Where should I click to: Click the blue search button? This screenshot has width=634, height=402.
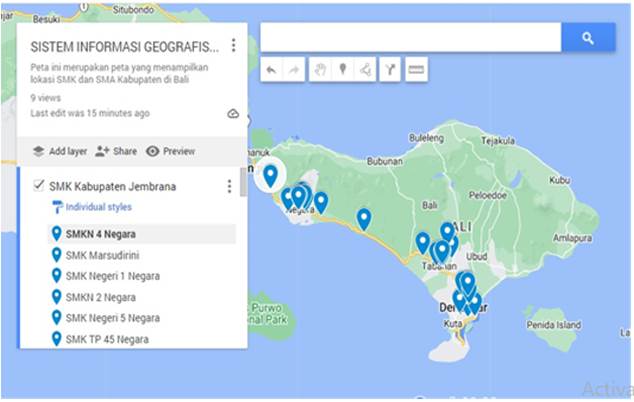point(588,38)
